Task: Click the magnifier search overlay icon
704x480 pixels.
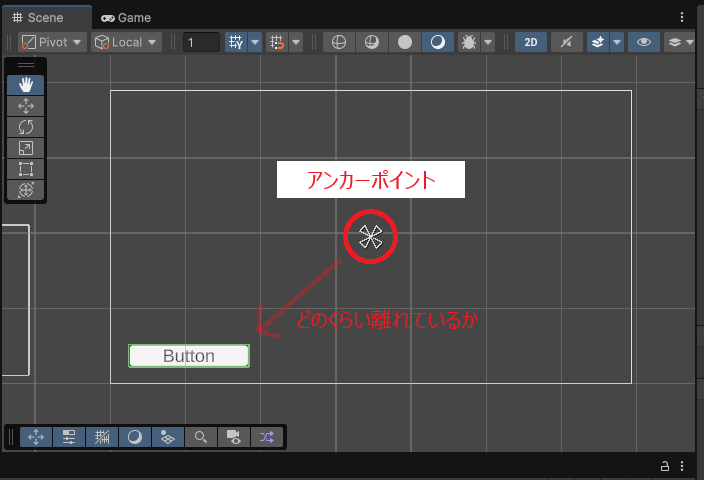Action: (201, 437)
